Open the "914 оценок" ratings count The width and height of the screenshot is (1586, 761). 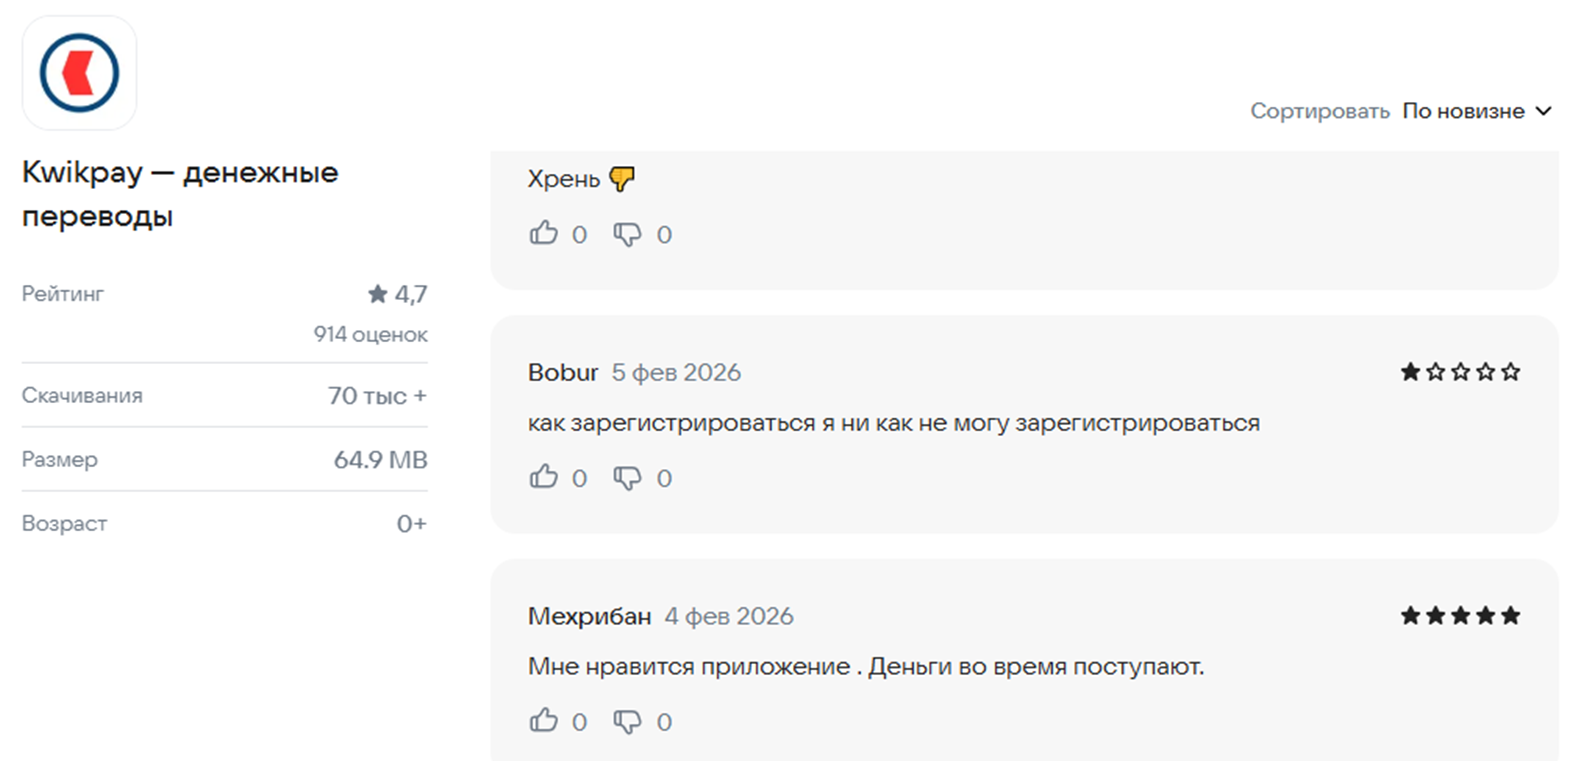pos(370,334)
